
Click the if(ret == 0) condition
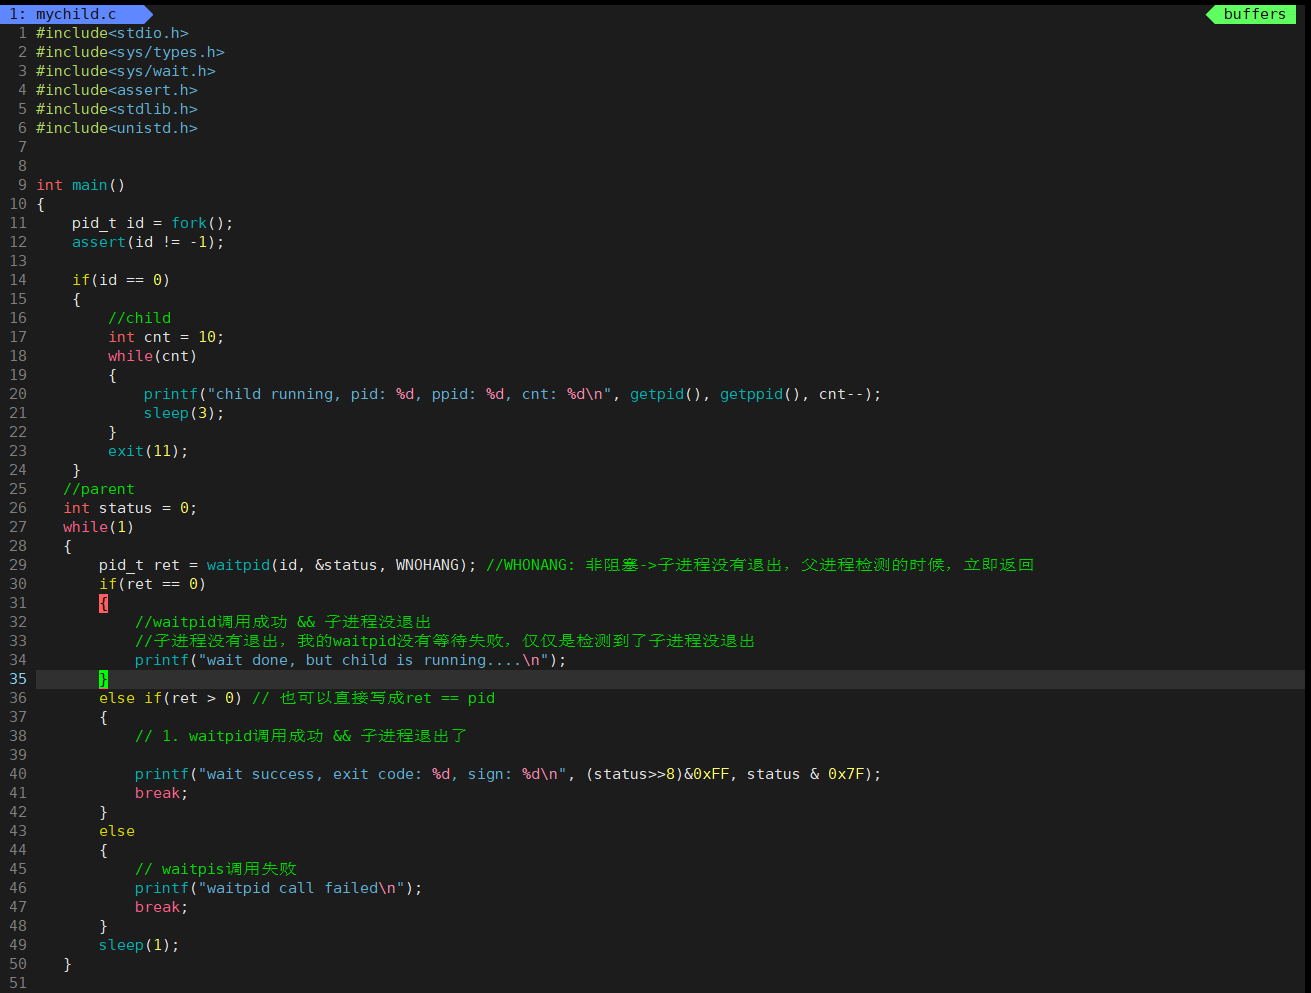(152, 584)
